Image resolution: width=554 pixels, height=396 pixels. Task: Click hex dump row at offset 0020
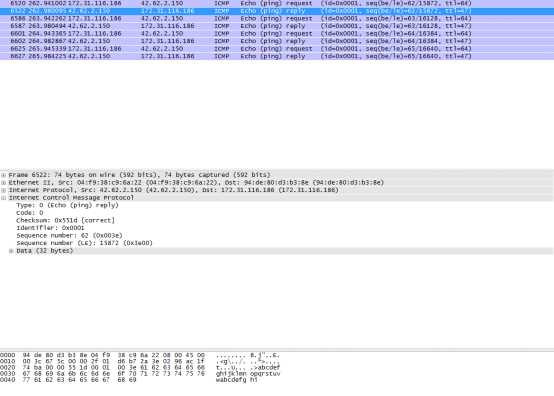(140, 368)
